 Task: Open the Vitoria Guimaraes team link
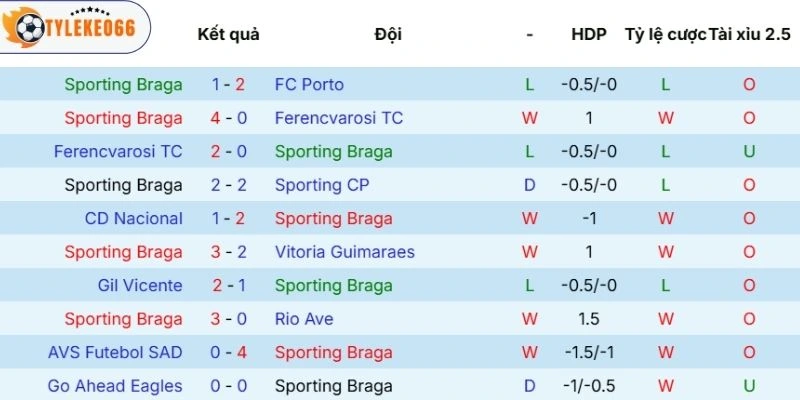[345, 252]
